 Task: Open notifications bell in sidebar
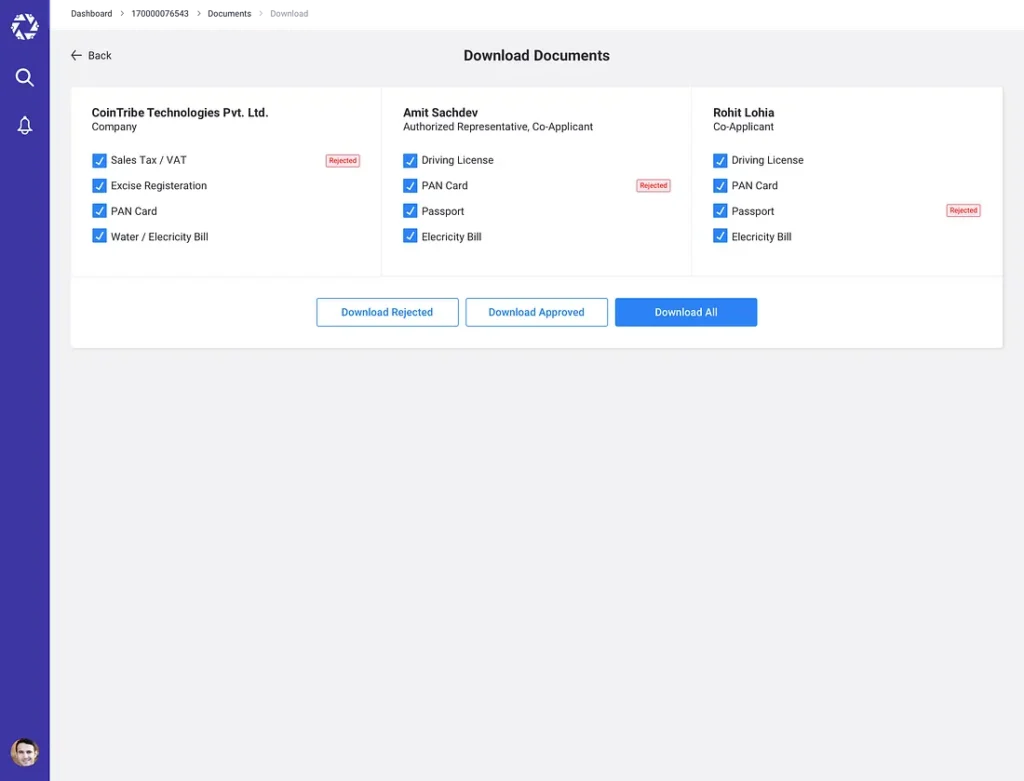25,125
